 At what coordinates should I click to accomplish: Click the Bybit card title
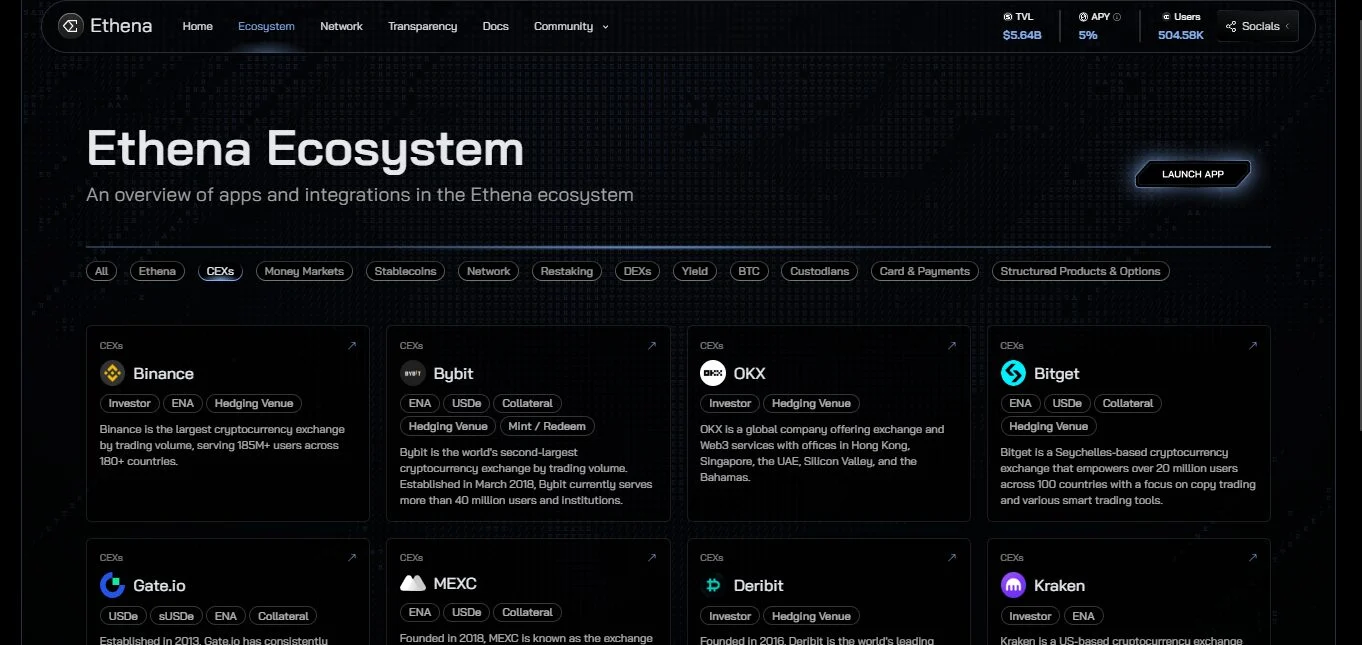tap(453, 374)
